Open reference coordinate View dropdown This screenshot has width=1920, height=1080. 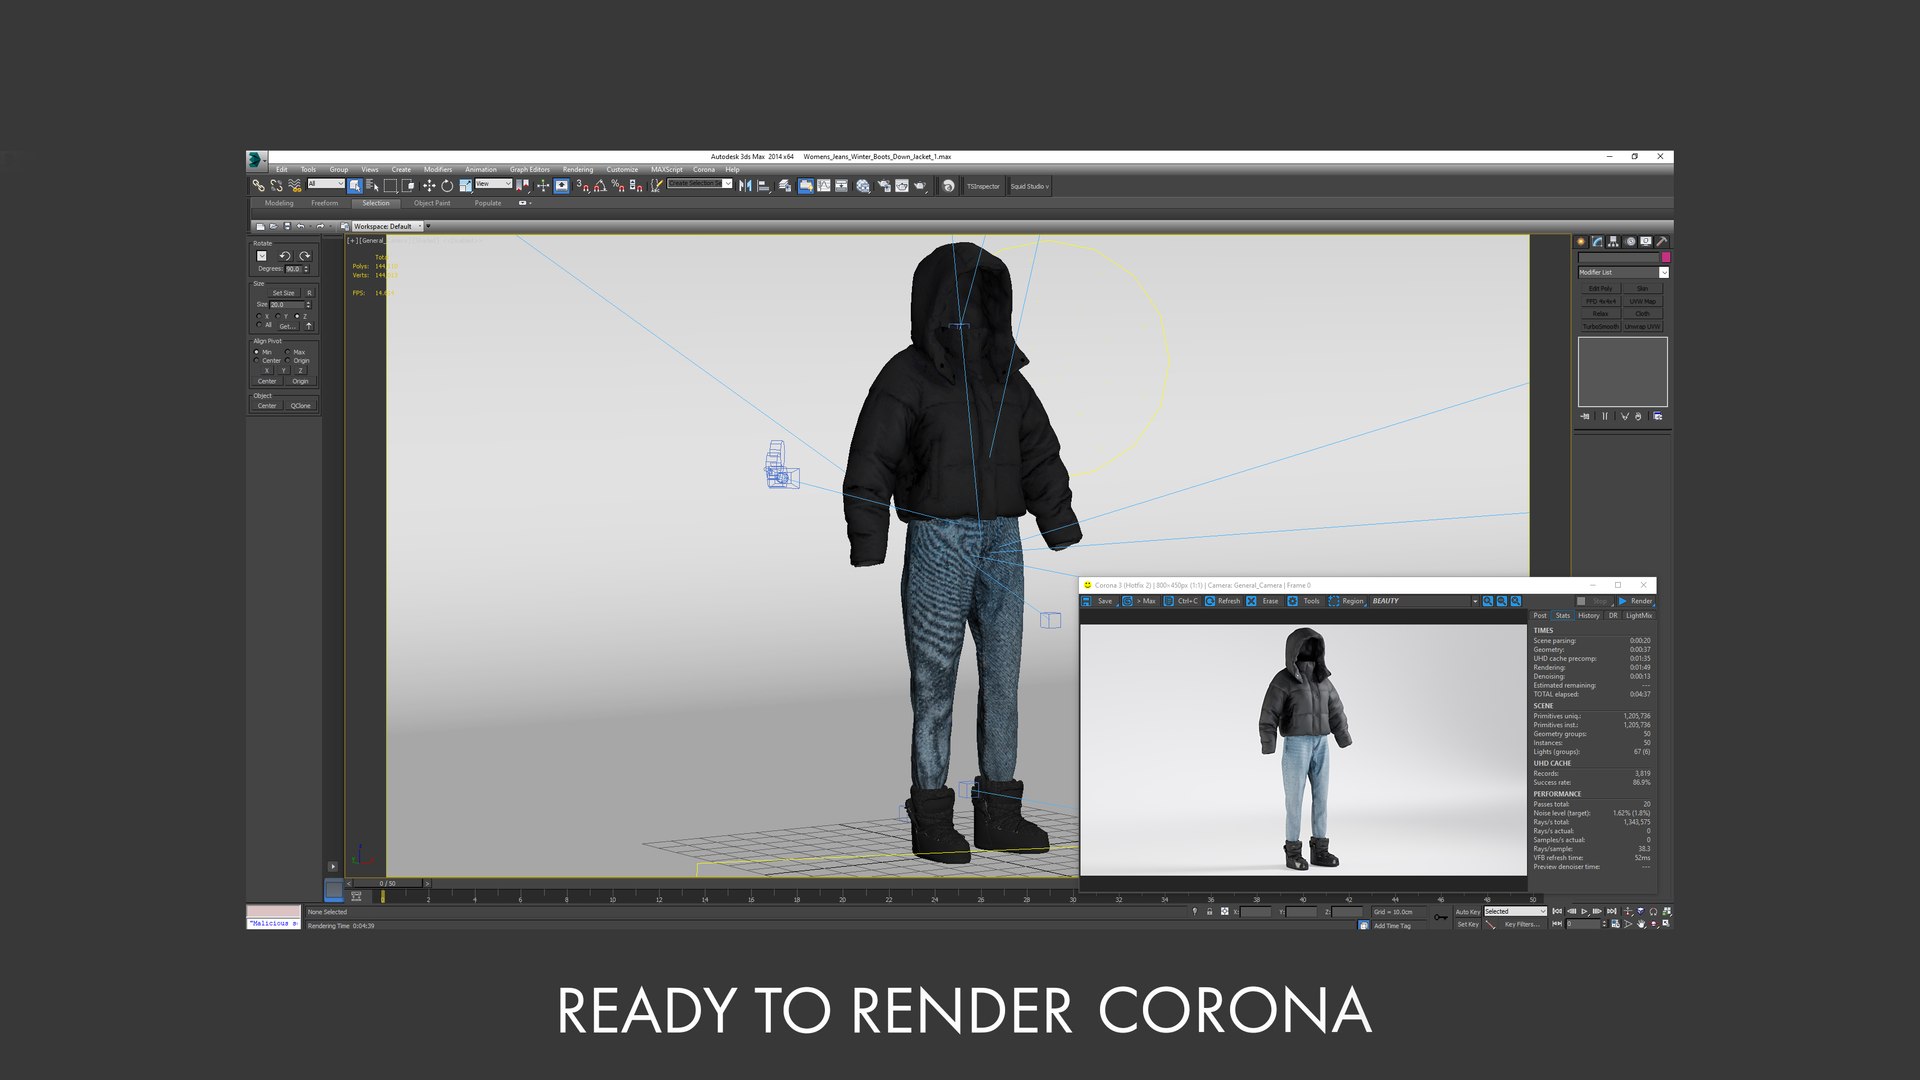(493, 184)
